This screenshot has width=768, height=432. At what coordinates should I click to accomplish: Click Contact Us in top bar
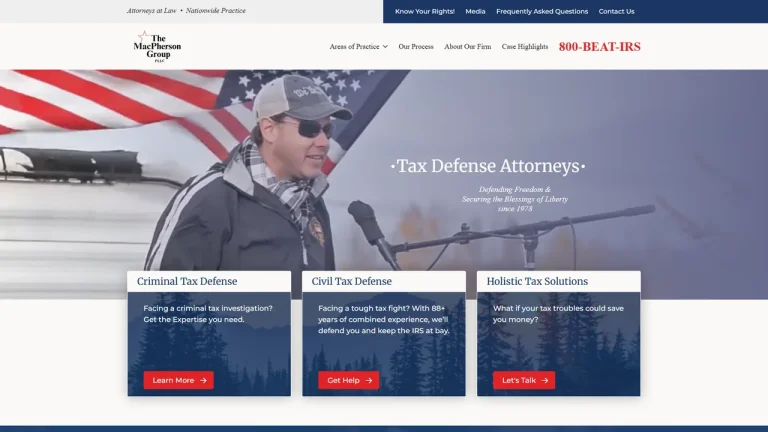tap(616, 11)
